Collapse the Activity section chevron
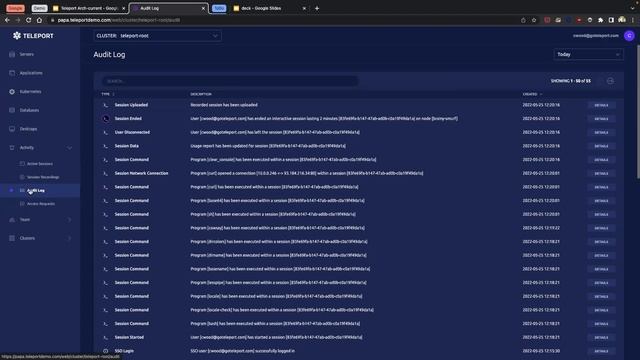The image size is (640, 360). pos(69,148)
